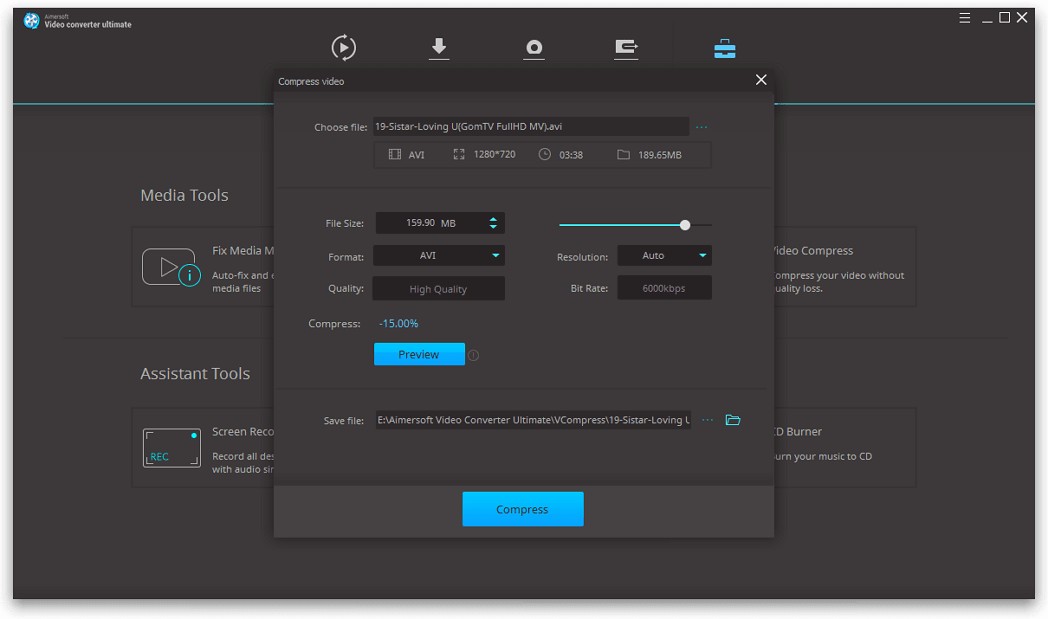Image resolution: width=1048 pixels, height=619 pixels.
Task: Open the video downloader tool
Action: click(x=438, y=47)
